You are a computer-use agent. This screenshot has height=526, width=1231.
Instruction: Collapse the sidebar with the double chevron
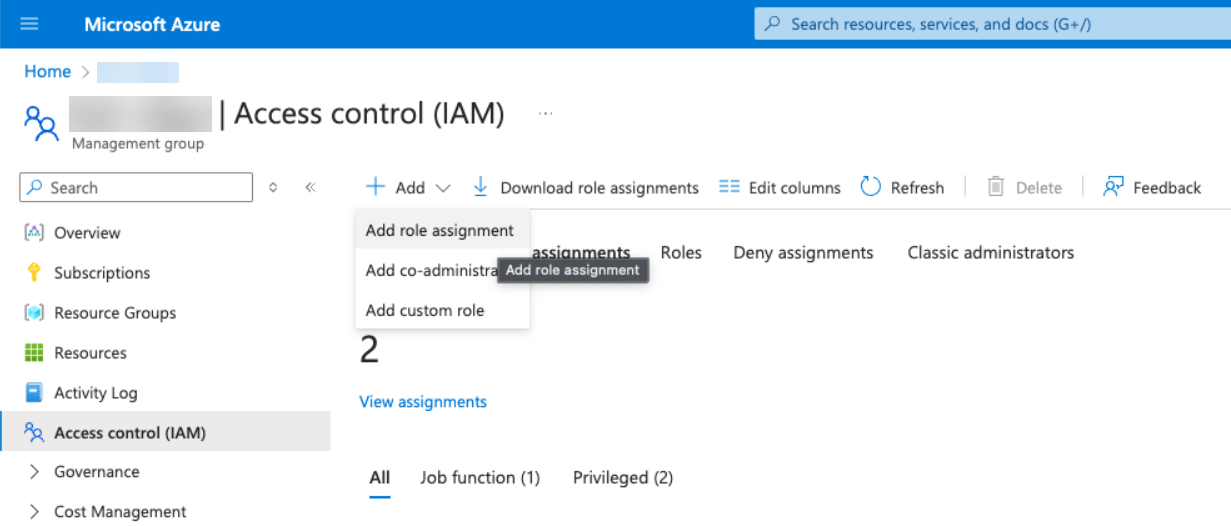pos(310,187)
